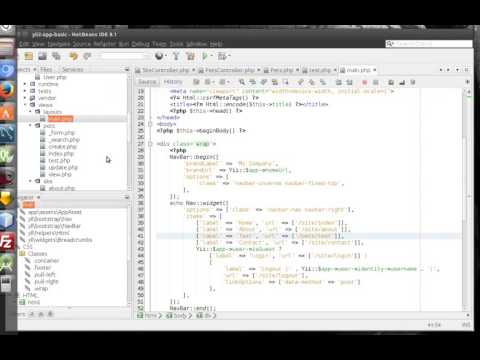The width and height of the screenshot is (480, 360).
Task: Click body in editor breadcrumb bar
Action: pyautogui.click(x=178, y=315)
